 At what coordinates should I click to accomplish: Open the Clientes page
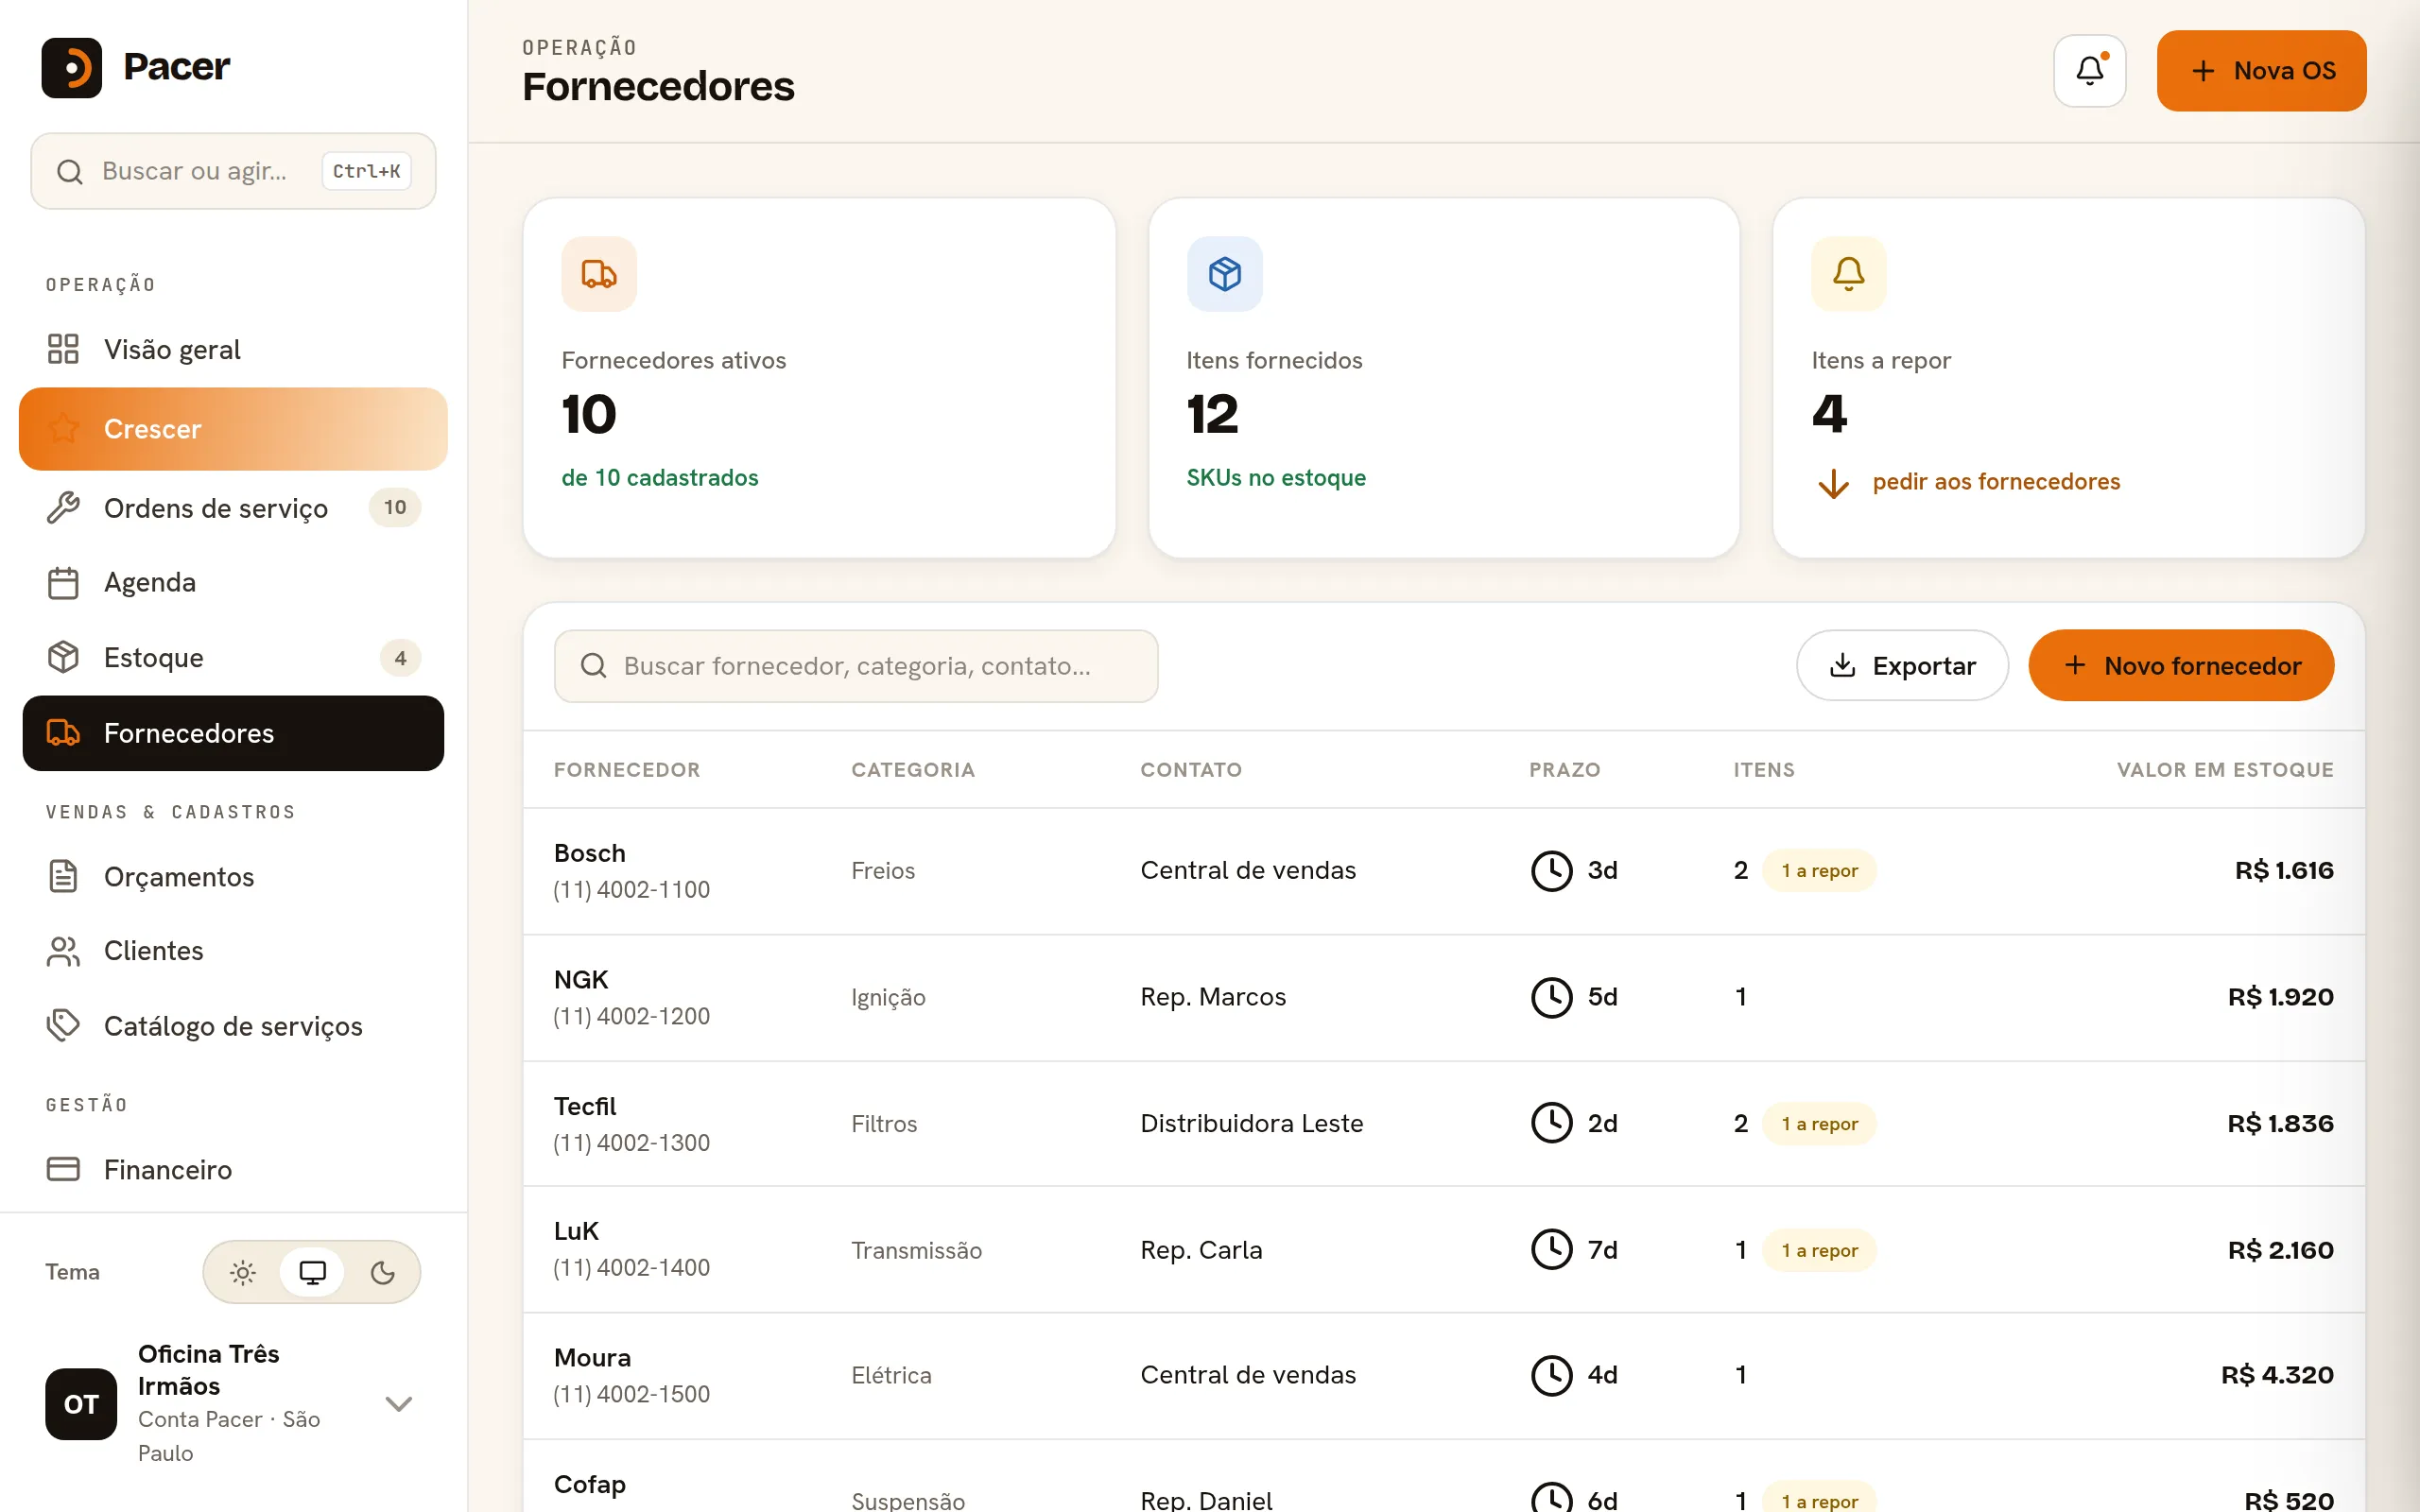[233, 950]
